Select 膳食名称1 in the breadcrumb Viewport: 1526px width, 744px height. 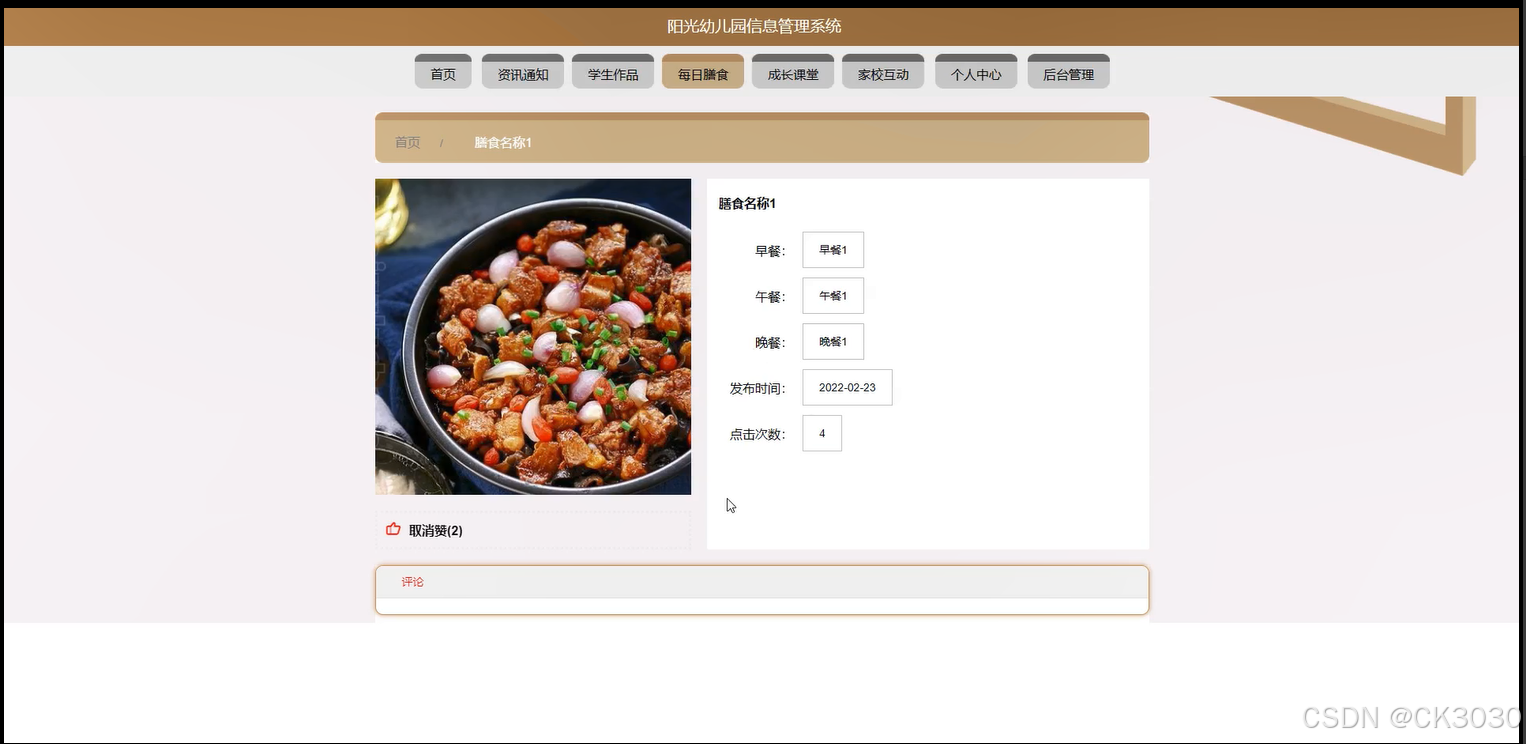(502, 142)
